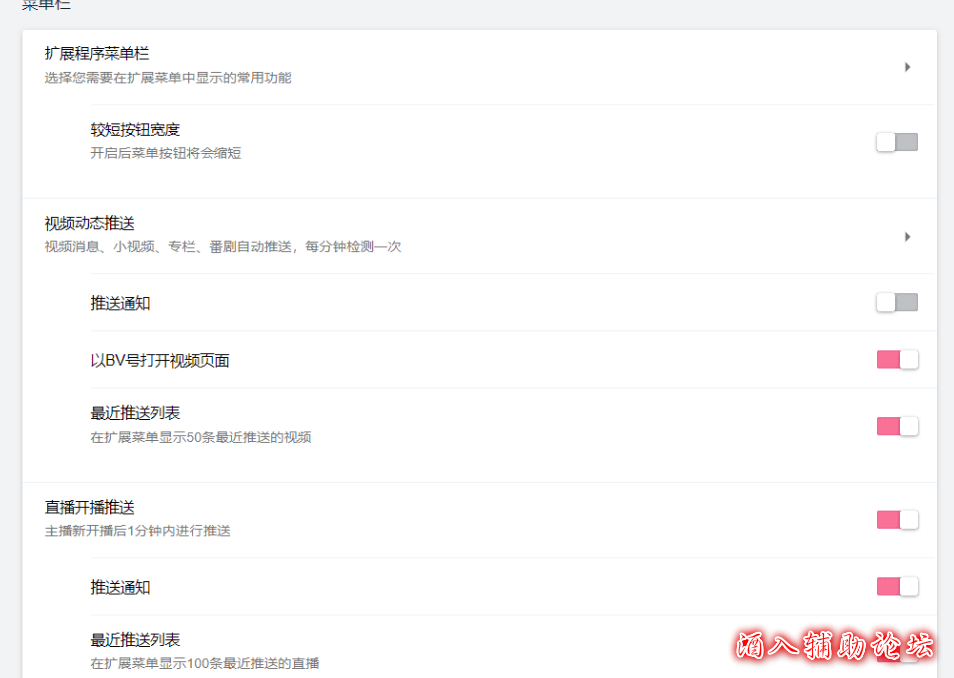The height and width of the screenshot is (678, 954).
Task: Expand the 扩展程序菜单栏 arrow
Action: [907, 67]
